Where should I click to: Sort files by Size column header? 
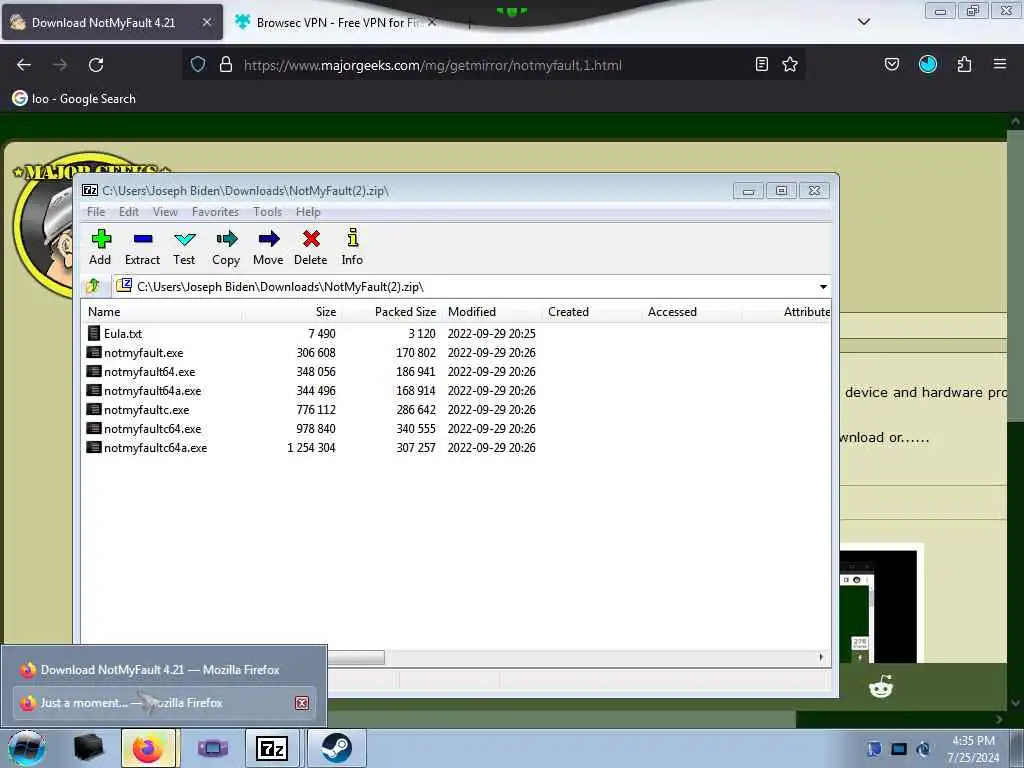(x=291, y=312)
